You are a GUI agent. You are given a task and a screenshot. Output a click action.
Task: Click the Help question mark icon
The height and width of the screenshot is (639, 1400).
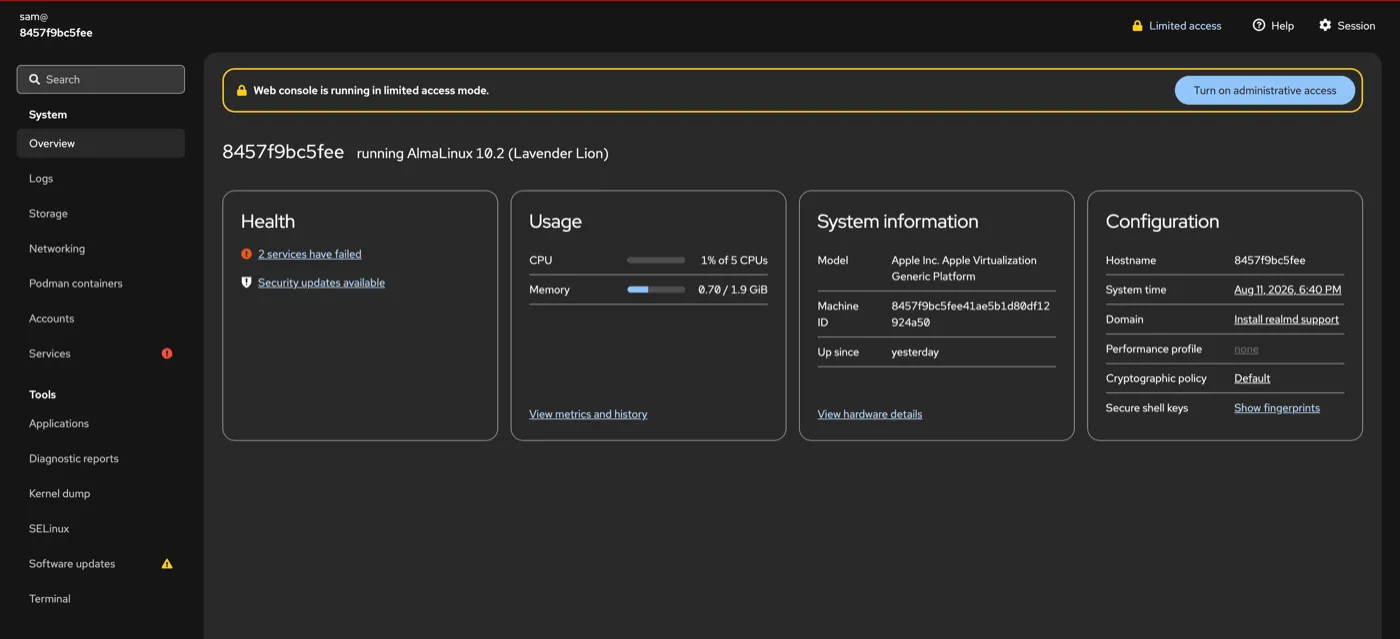[1259, 25]
